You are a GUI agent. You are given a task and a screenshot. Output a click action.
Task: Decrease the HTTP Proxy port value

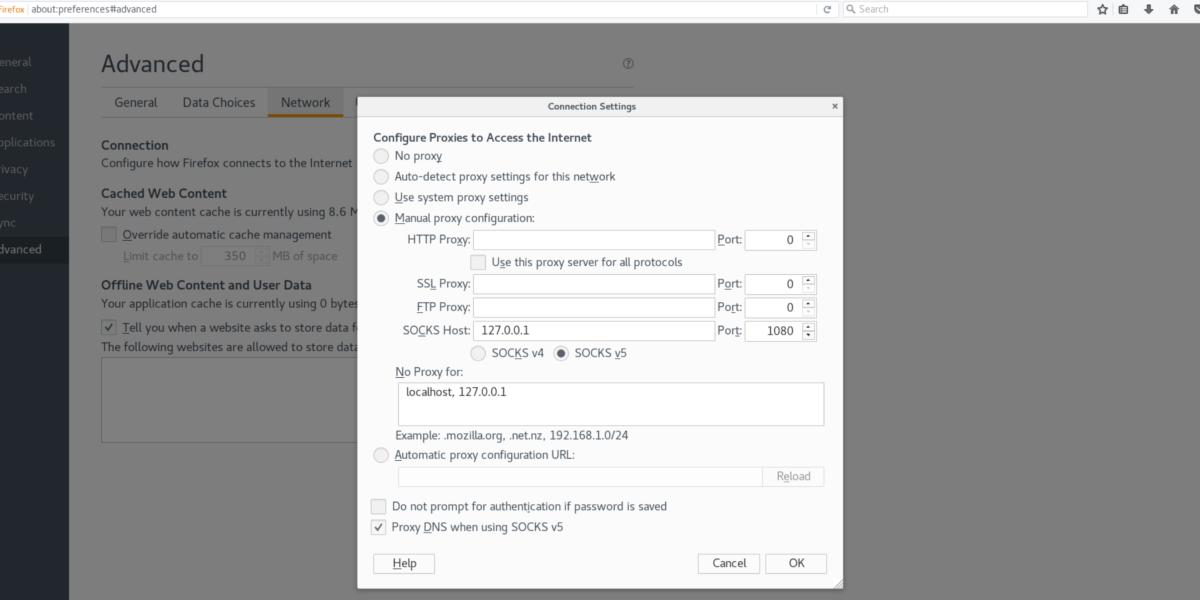[x=809, y=245]
